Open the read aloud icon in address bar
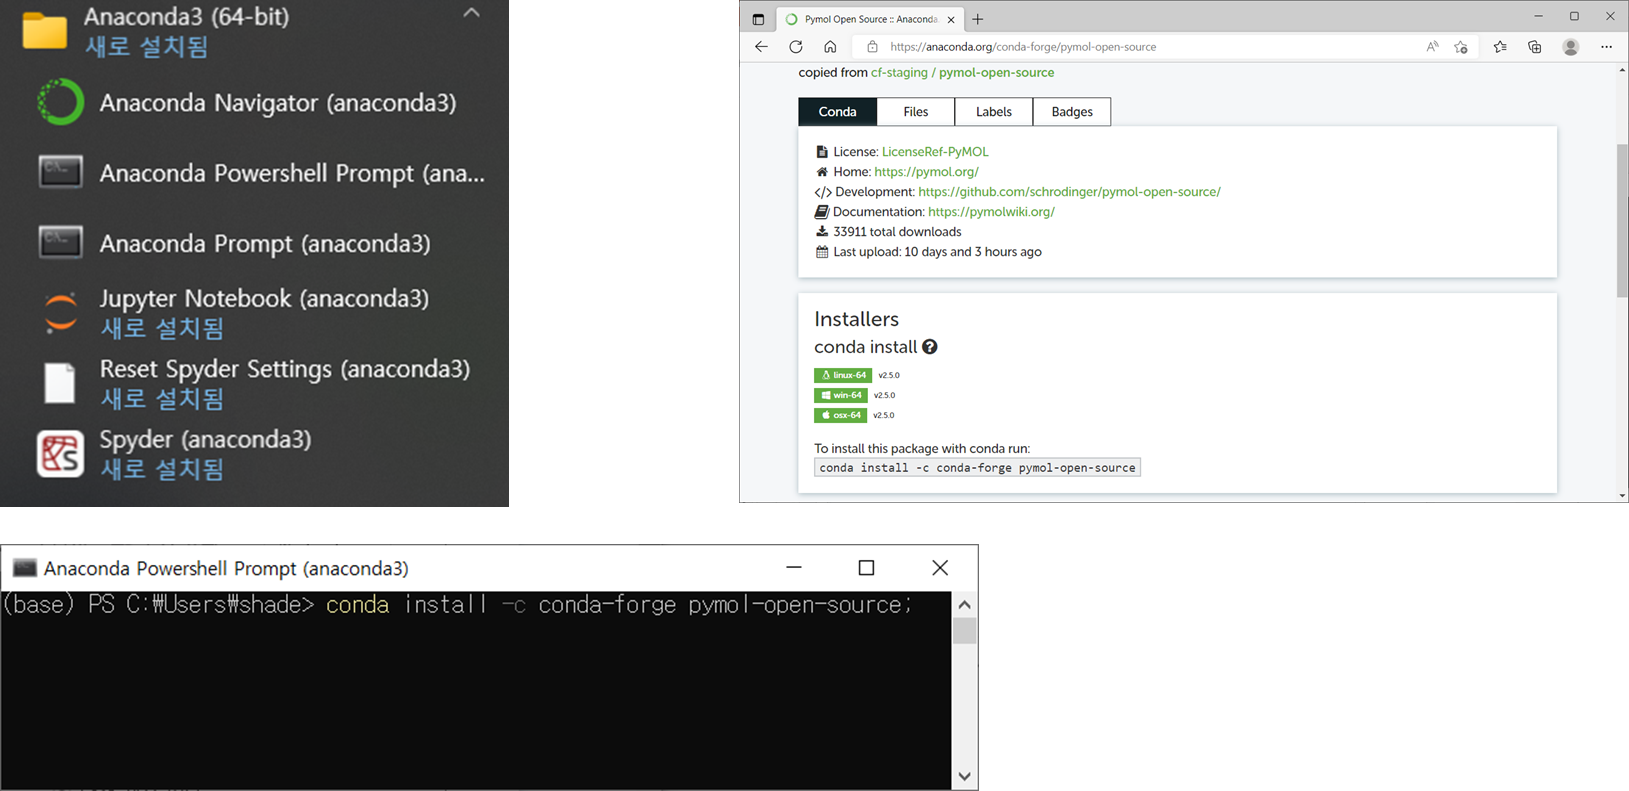The height and width of the screenshot is (791, 1629). pyautogui.click(x=1432, y=47)
